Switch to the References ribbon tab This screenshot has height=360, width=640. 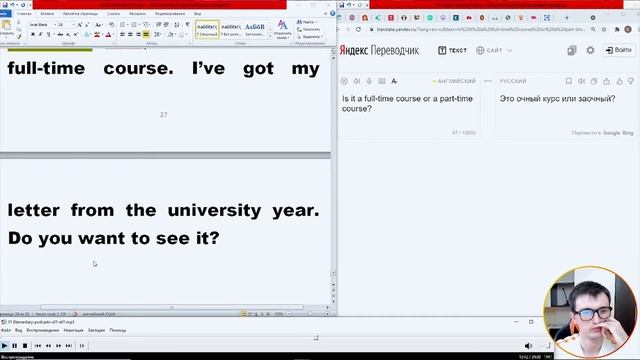[x=113, y=14]
